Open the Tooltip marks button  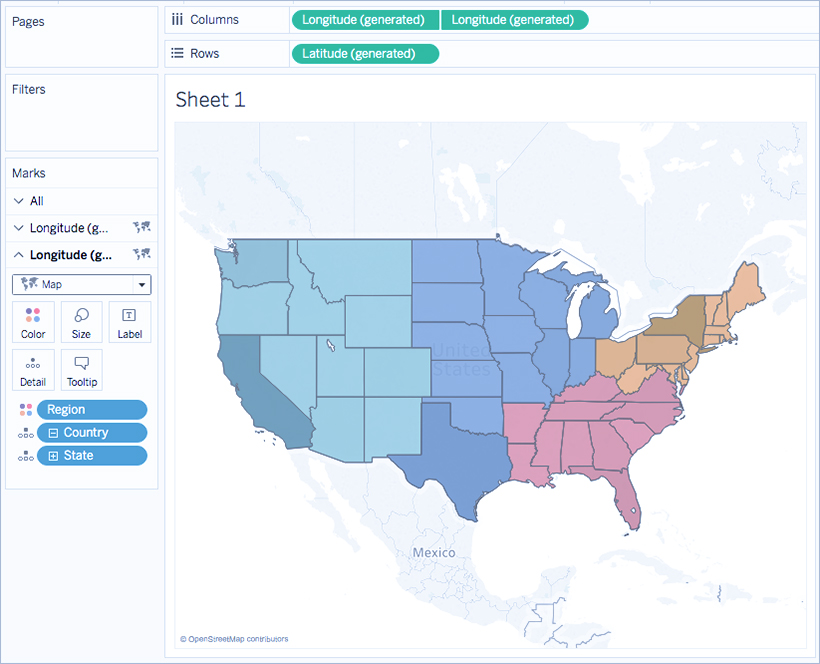(81, 370)
